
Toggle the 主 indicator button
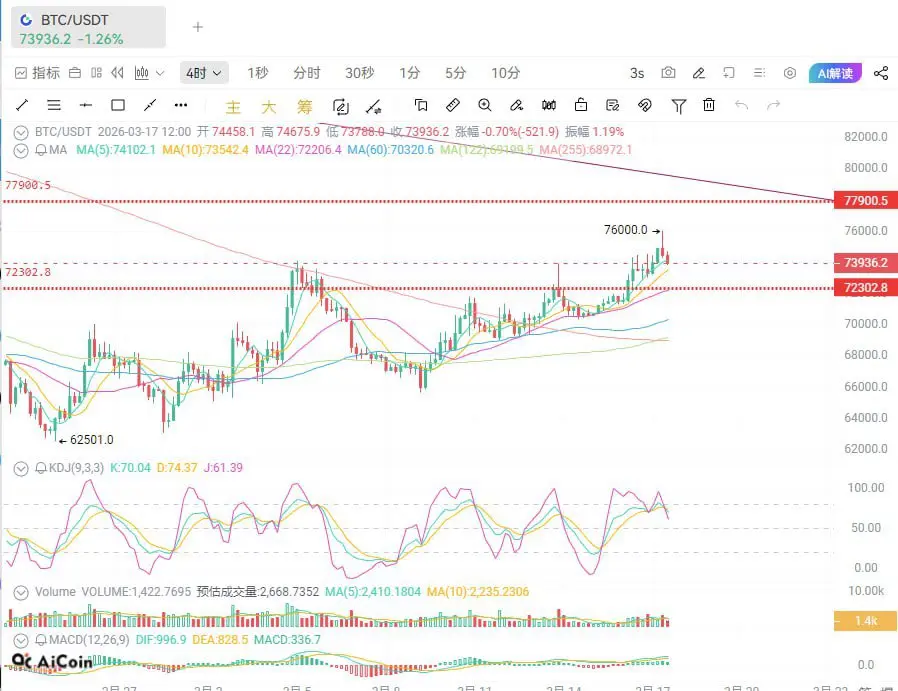[x=233, y=107]
